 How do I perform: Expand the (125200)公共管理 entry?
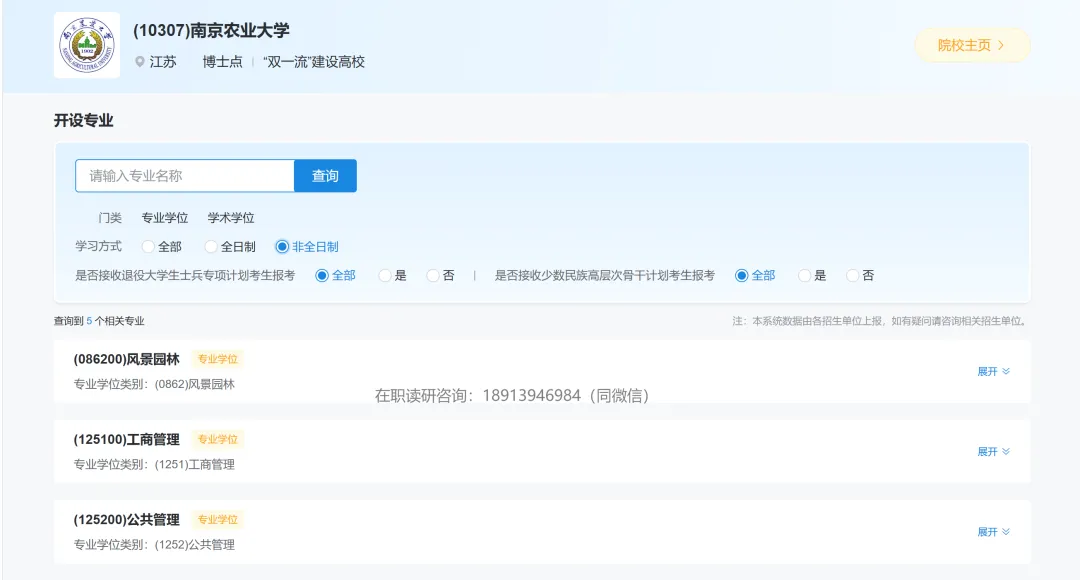click(993, 532)
